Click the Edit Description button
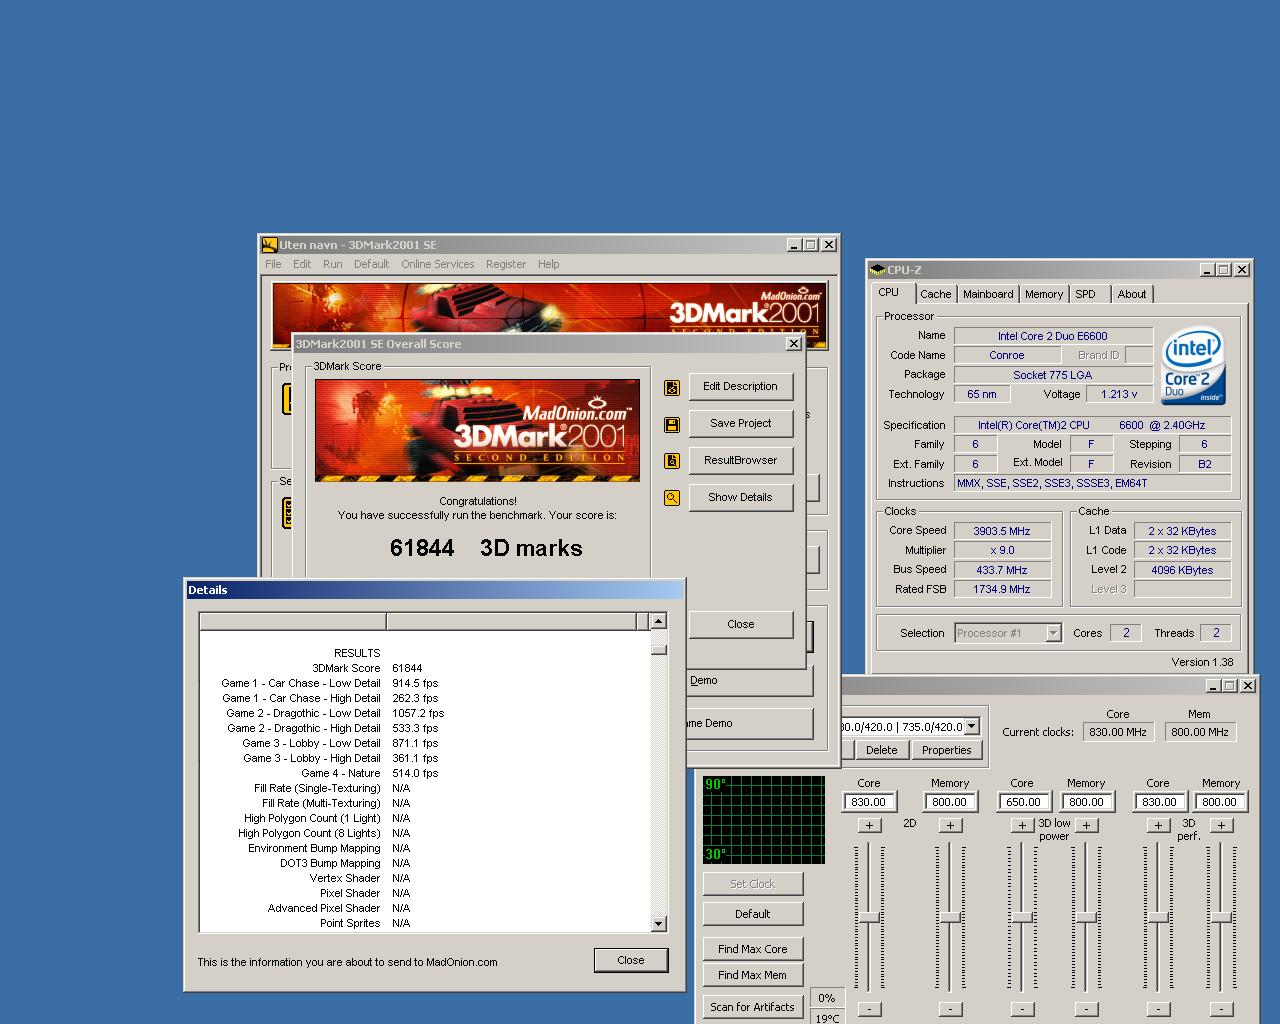The image size is (1280, 1024). [x=740, y=387]
